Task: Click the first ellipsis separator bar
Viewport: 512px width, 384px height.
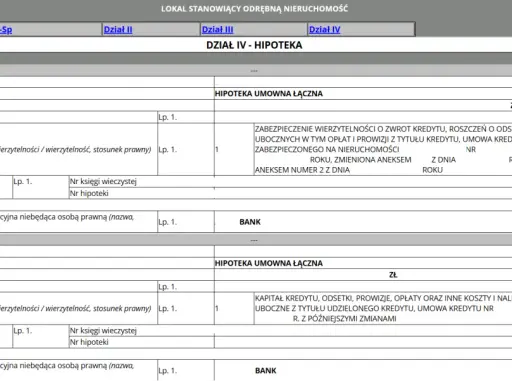Action: coord(256,71)
